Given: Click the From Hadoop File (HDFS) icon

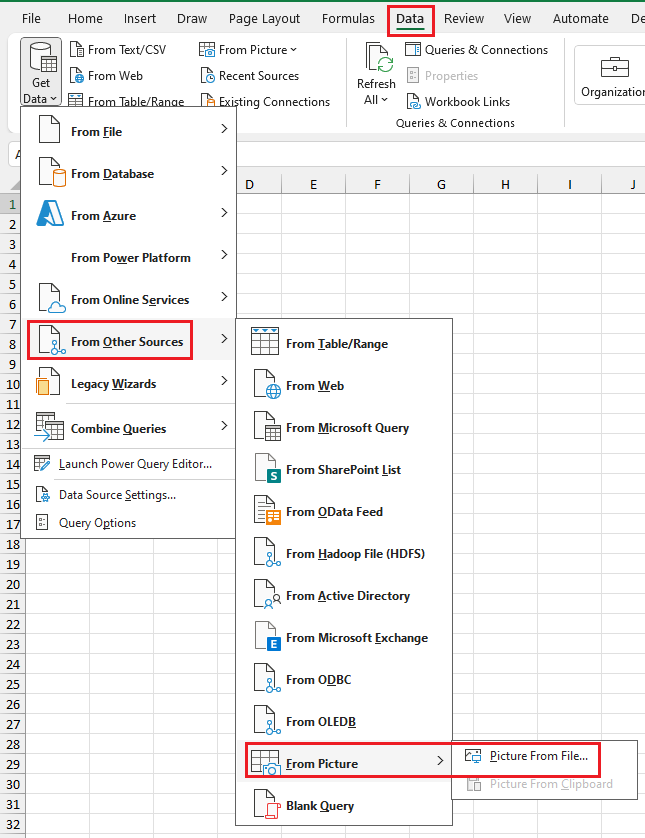Looking at the screenshot, I should (267, 552).
